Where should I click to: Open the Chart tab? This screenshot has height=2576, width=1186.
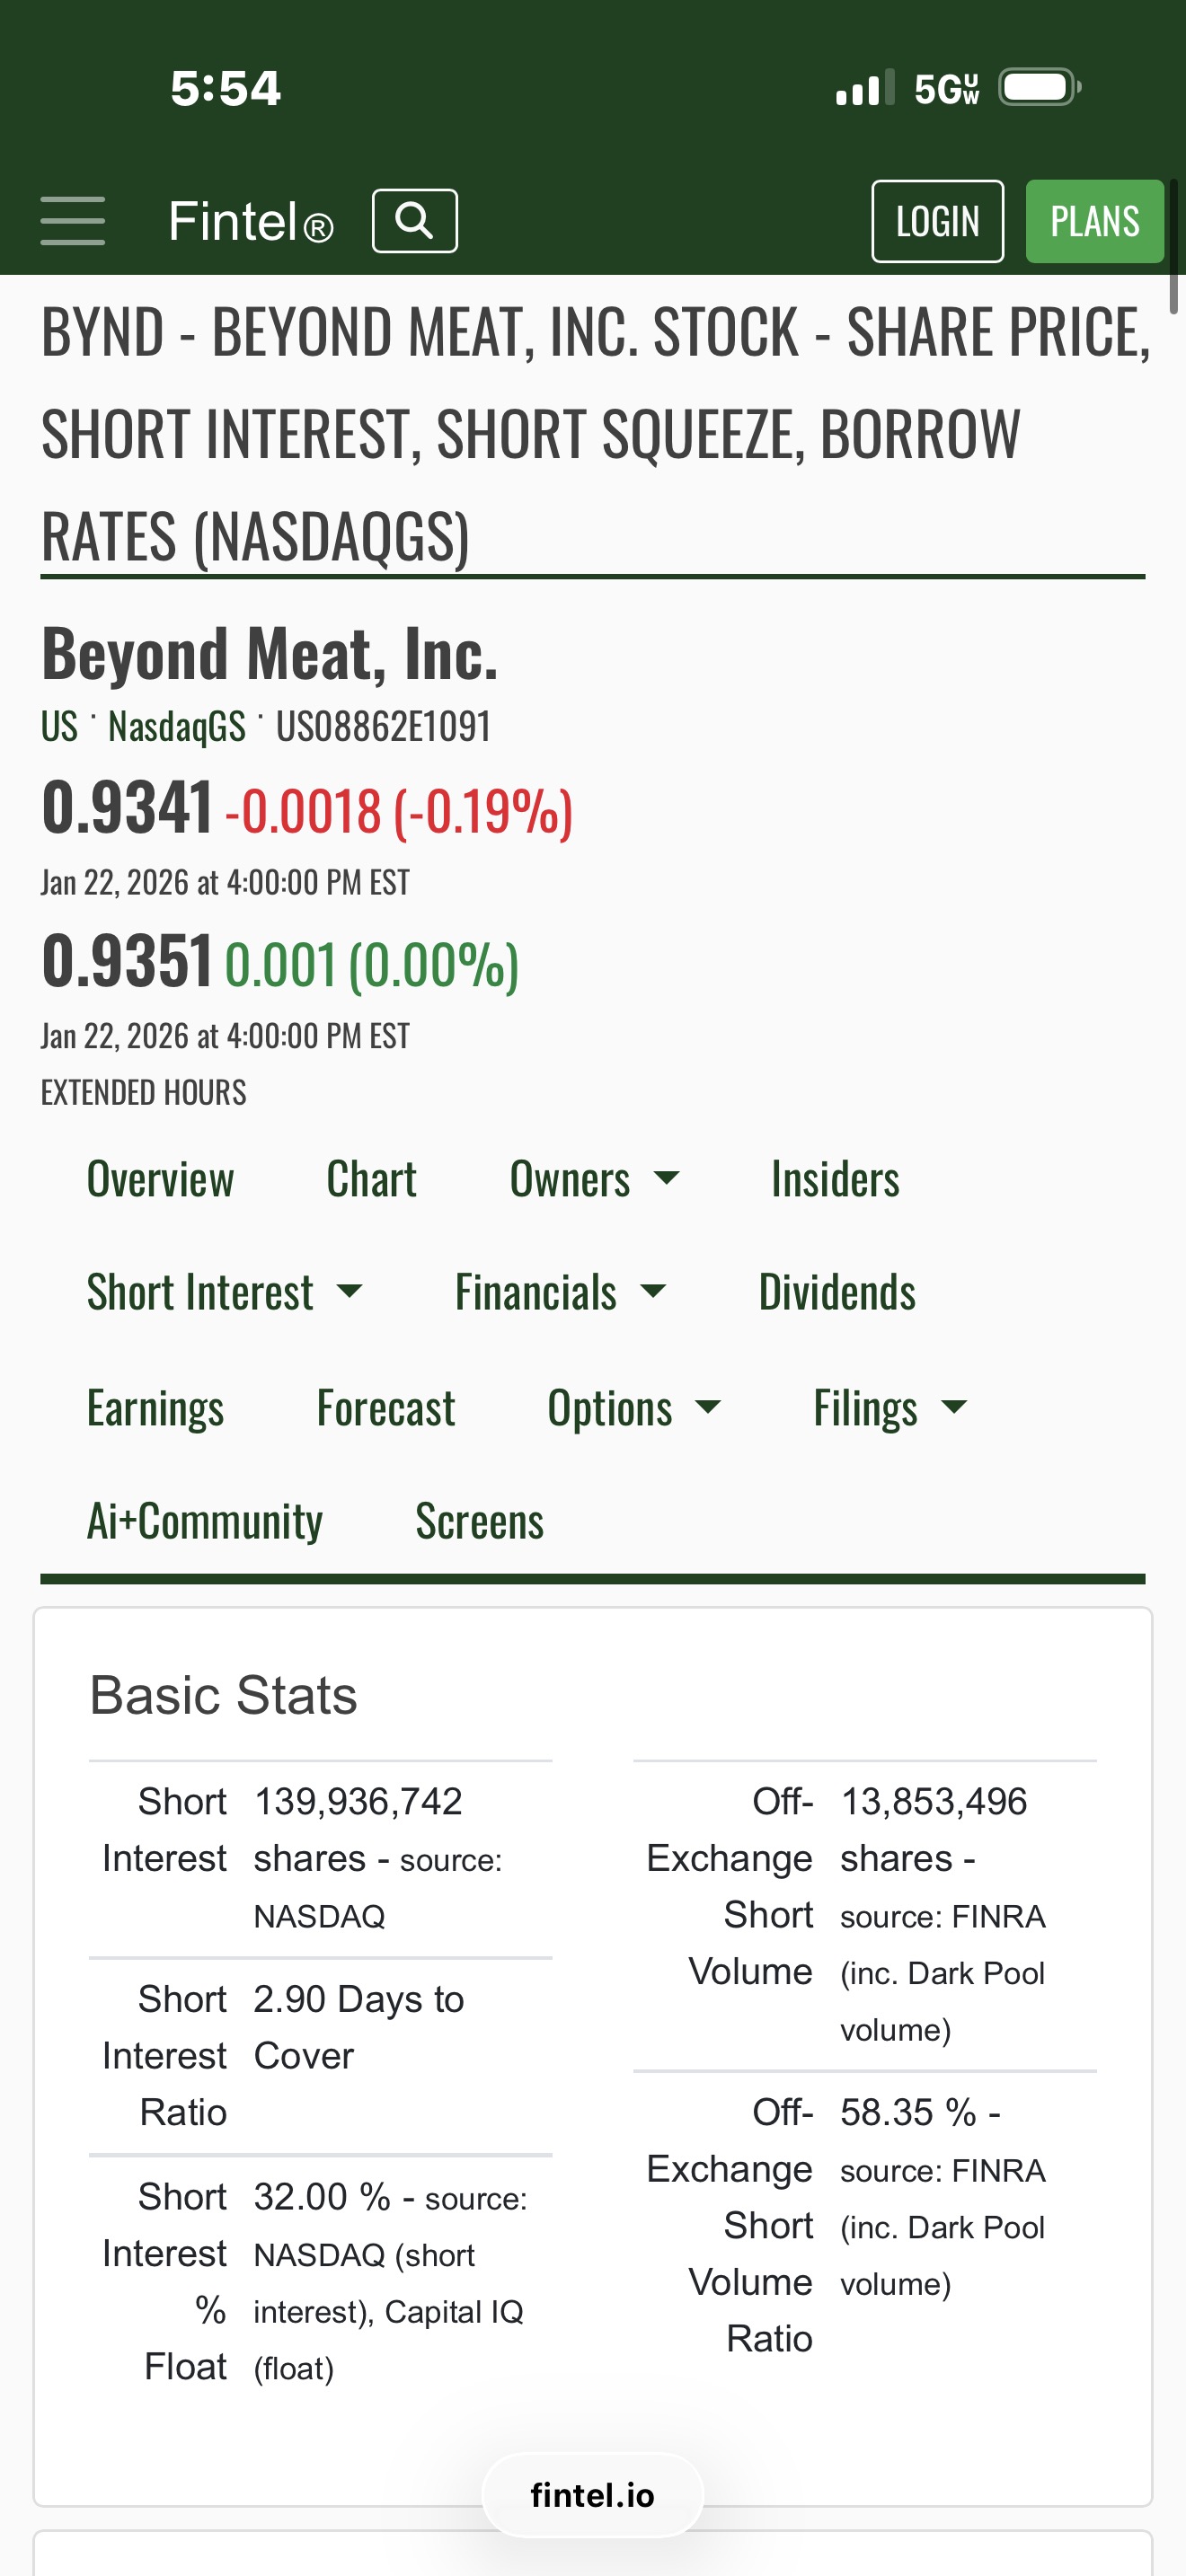click(371, 1179)
